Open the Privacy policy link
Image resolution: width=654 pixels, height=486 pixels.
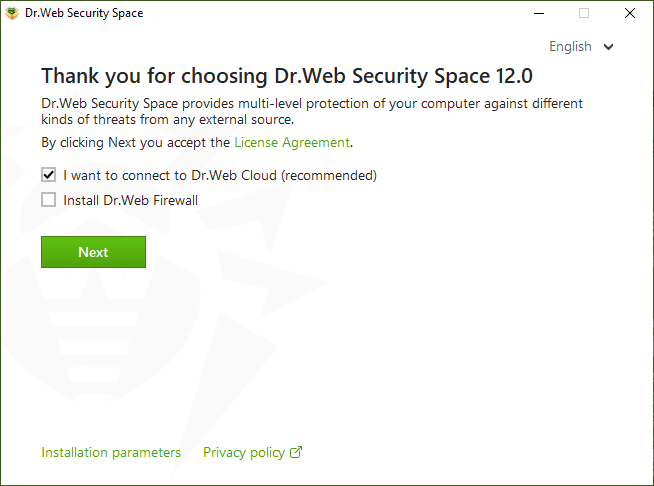(244, 452)
